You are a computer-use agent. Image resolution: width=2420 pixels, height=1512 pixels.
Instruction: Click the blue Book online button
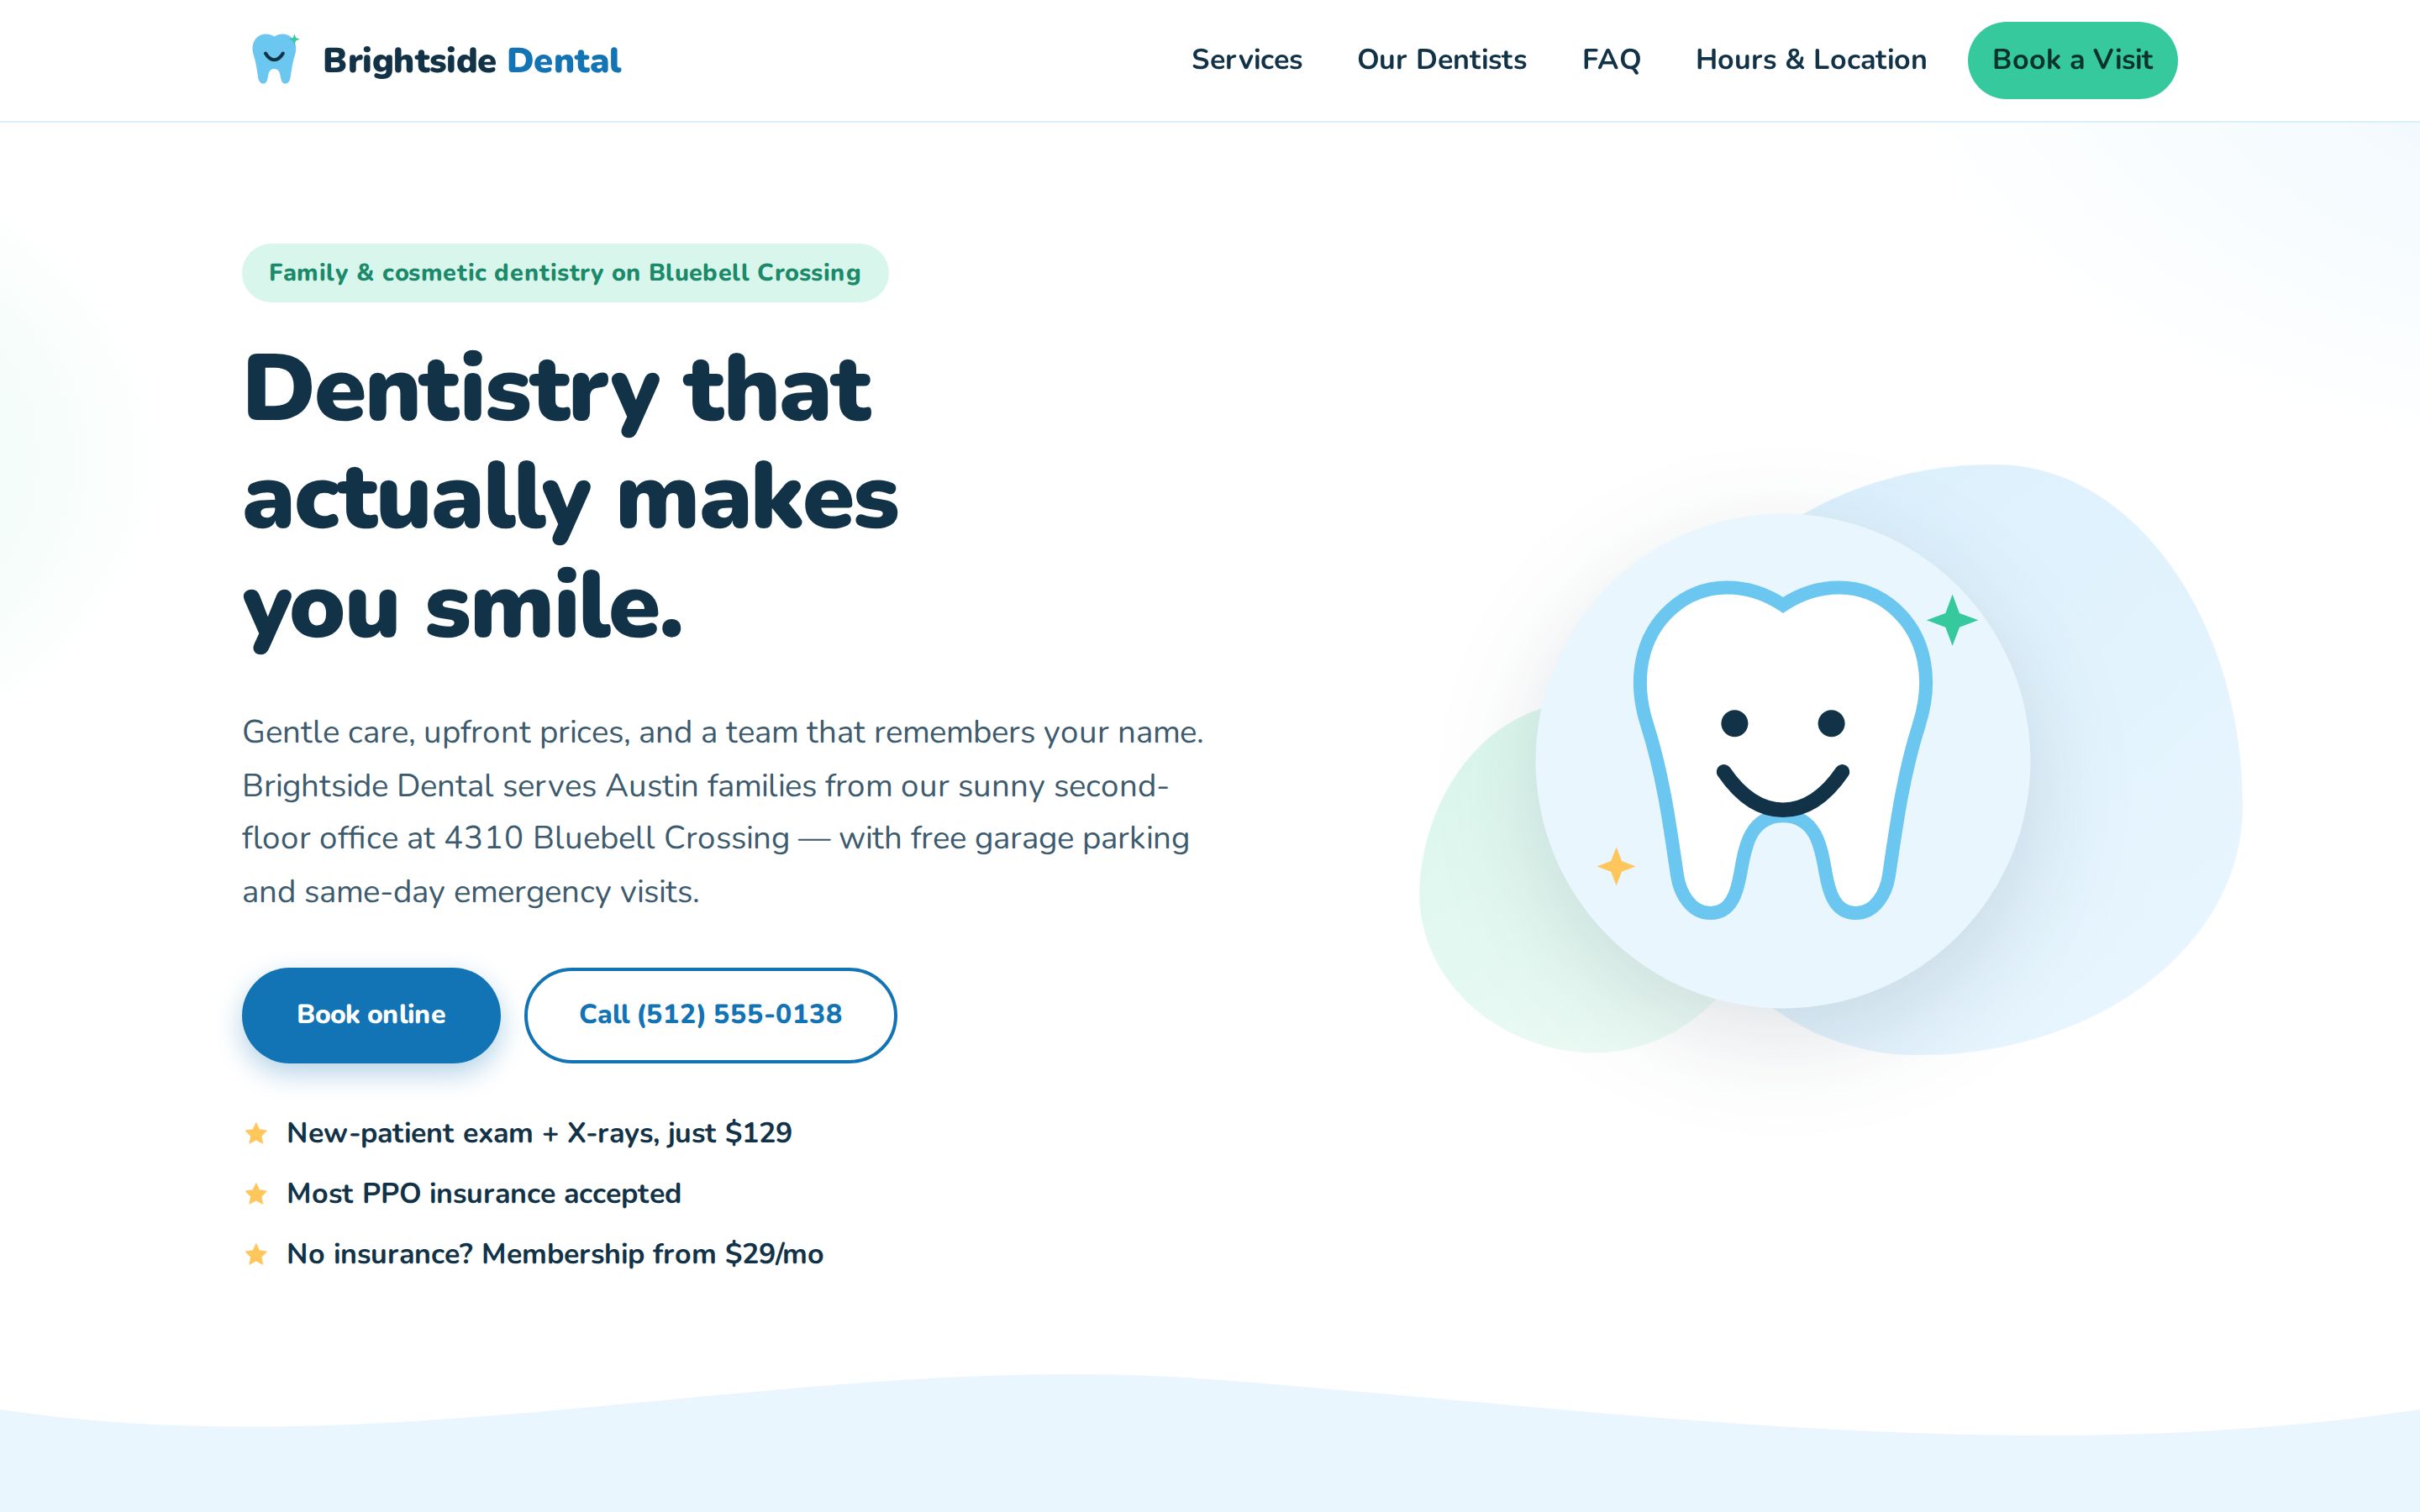[371, 1014]
